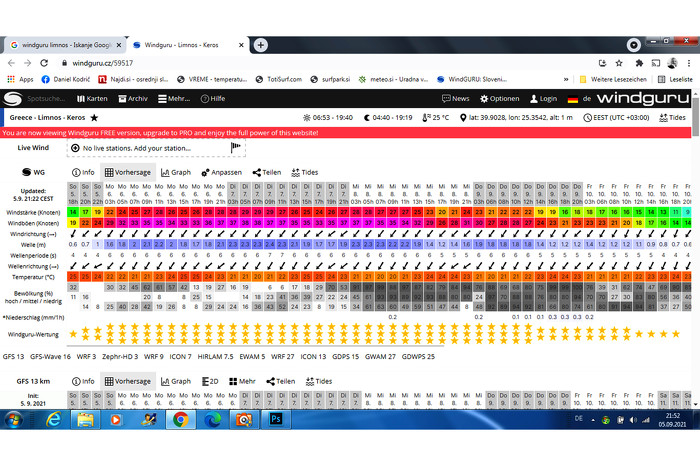Switch to the Google search browser tab

[65, 45]
